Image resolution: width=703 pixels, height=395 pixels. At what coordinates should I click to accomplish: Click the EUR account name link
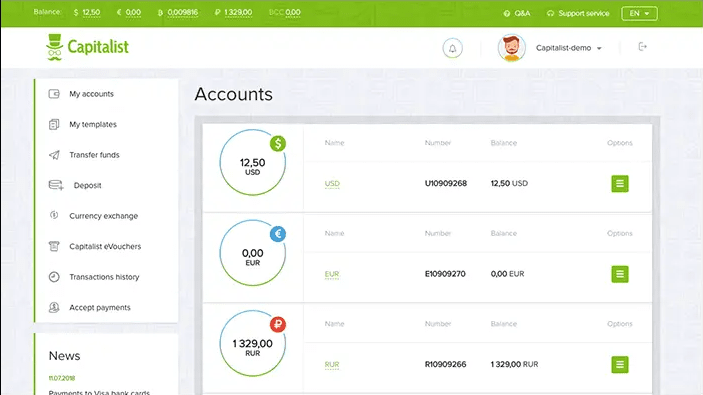(332, 274)
